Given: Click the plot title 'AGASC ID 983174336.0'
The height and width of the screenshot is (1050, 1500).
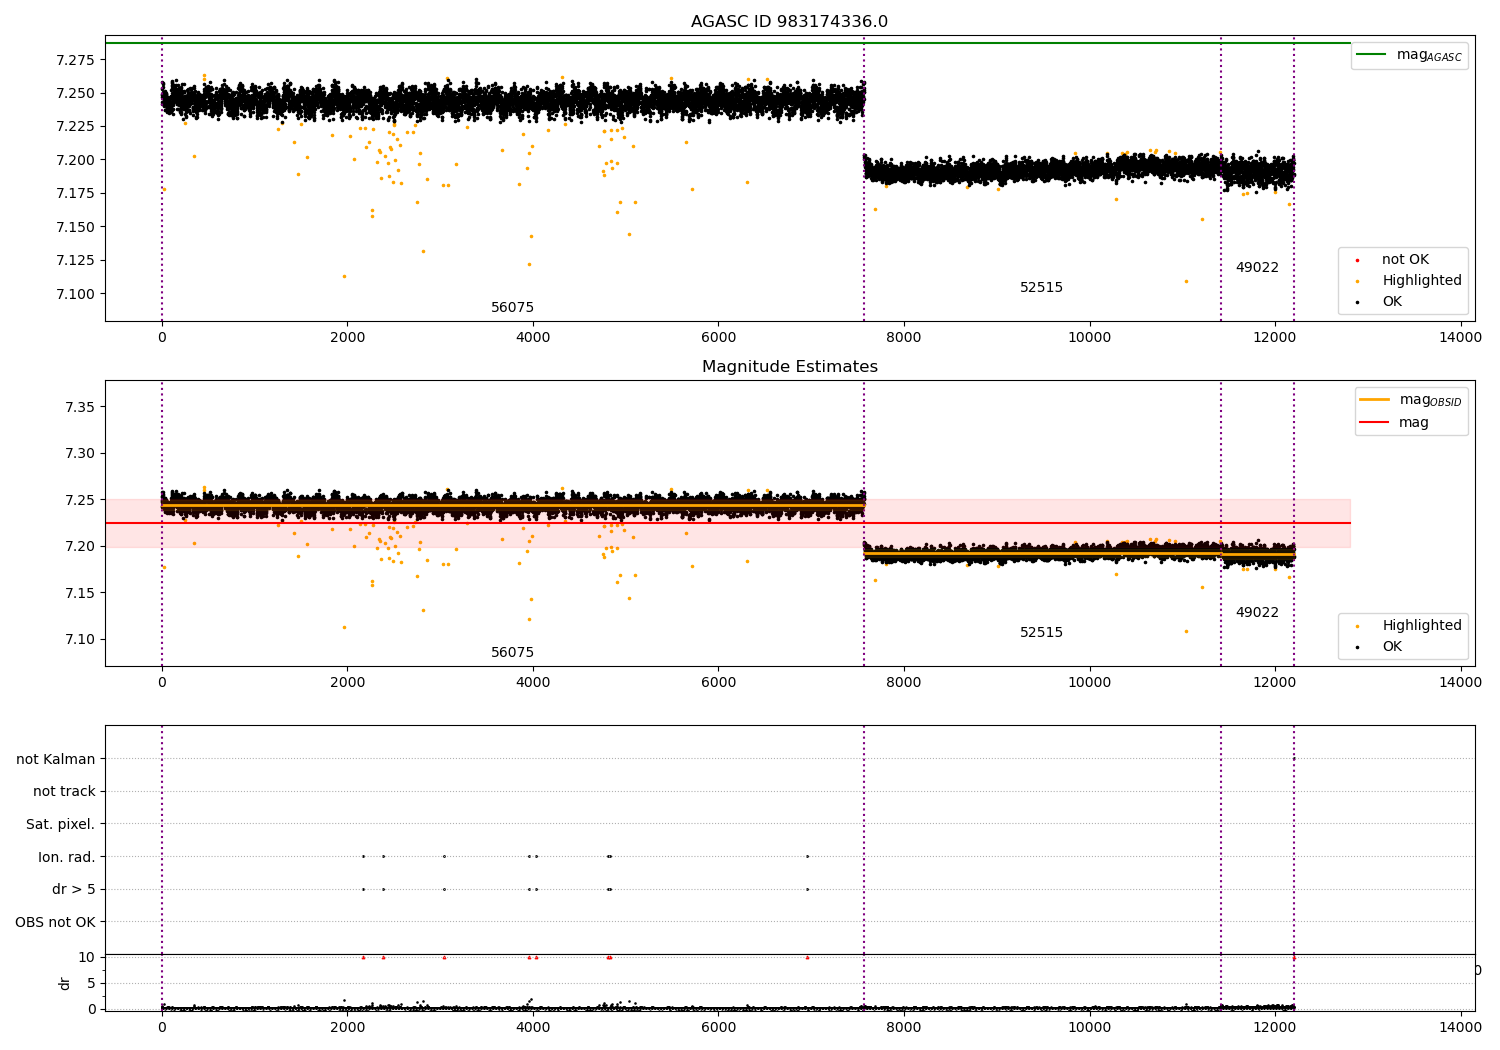Looking at the screenshot, I should point(789,22).
